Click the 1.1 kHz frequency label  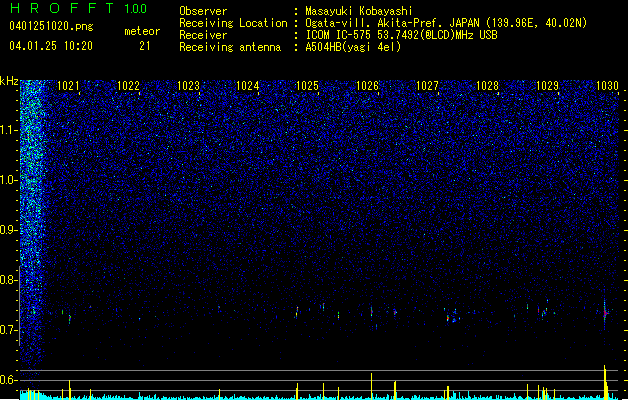pos(9,130)
